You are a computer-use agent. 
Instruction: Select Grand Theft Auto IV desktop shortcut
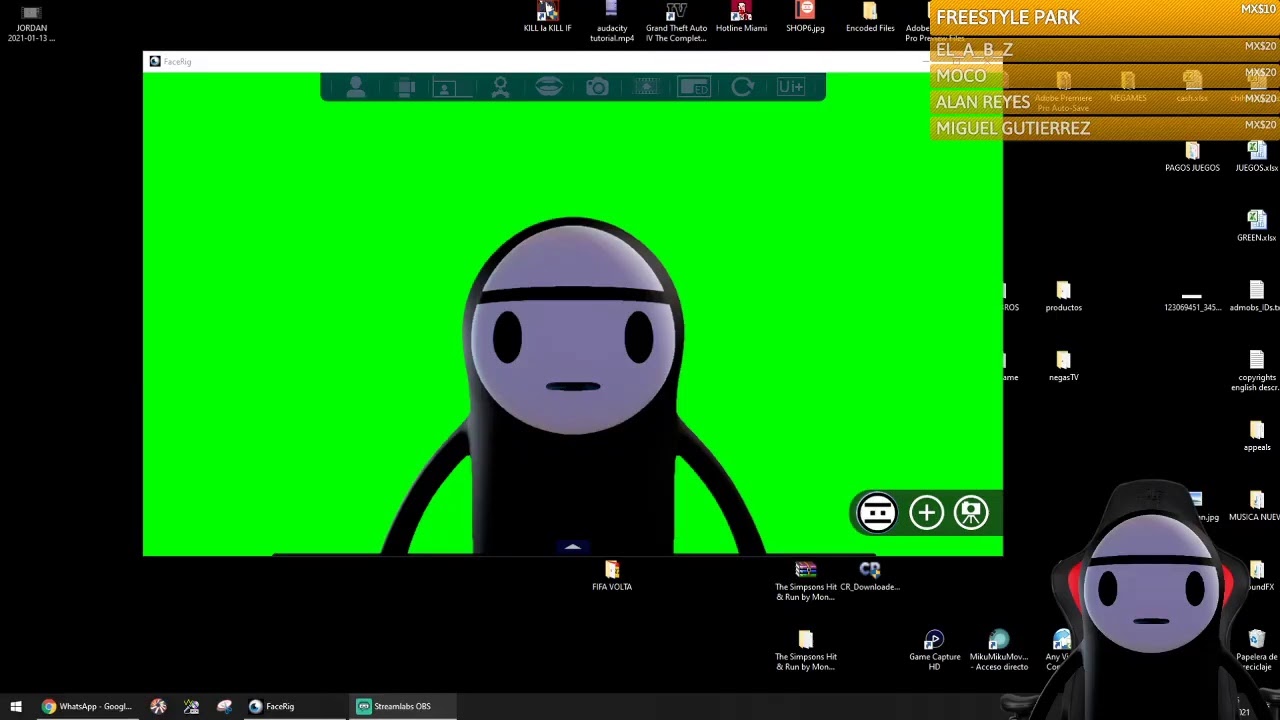[x=676, y=22]
